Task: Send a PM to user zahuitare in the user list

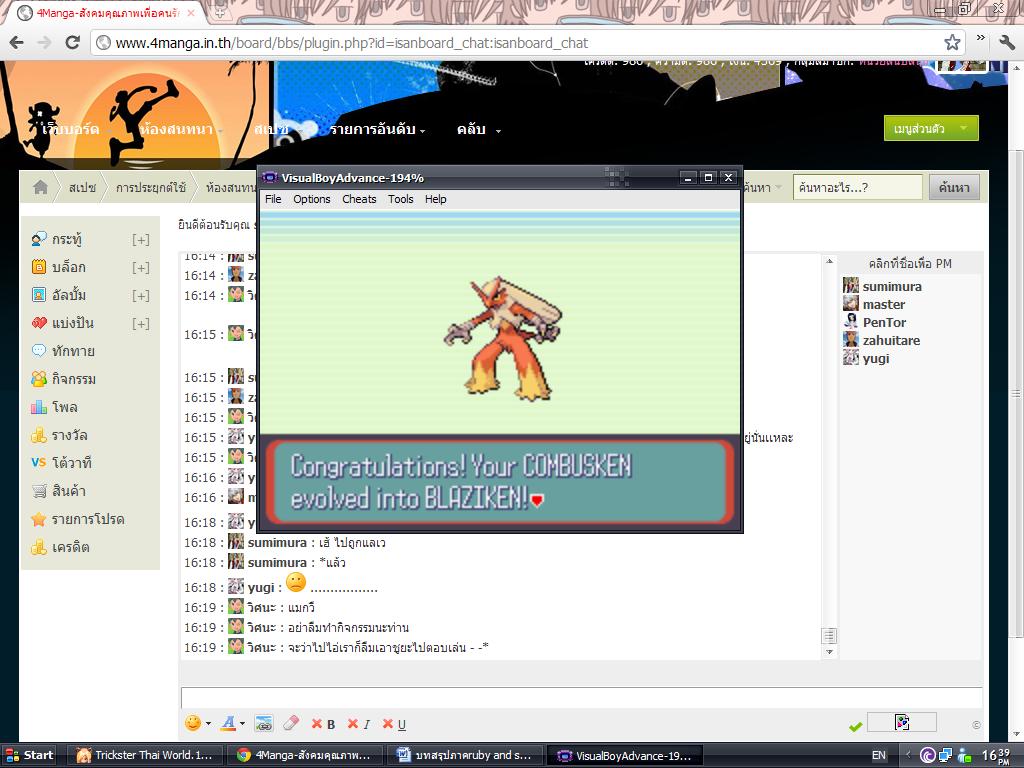Action: 891,340
